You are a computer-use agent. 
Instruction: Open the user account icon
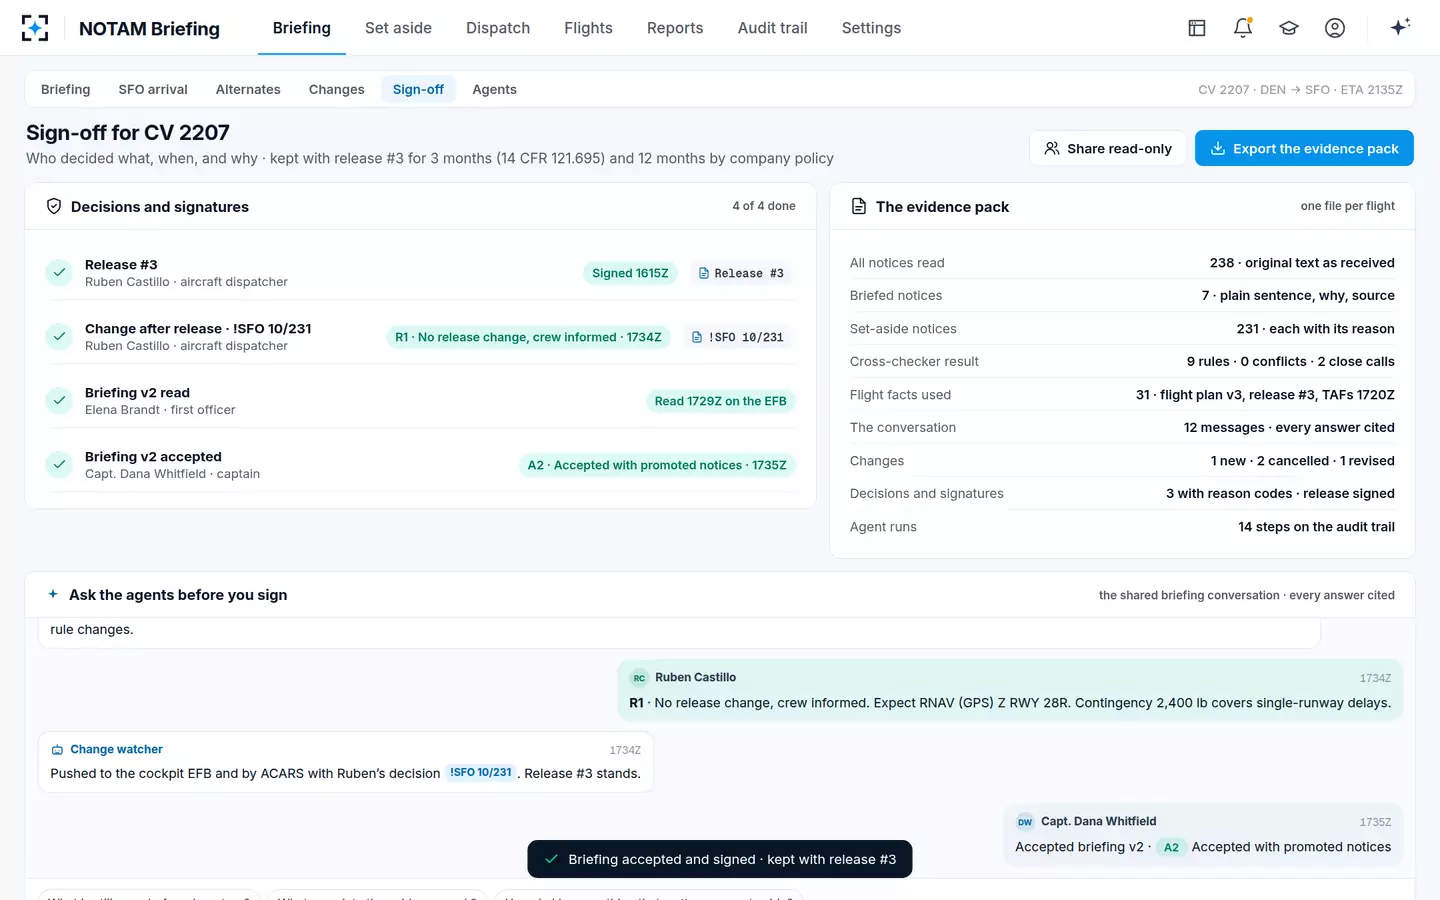click(1335, 28)
